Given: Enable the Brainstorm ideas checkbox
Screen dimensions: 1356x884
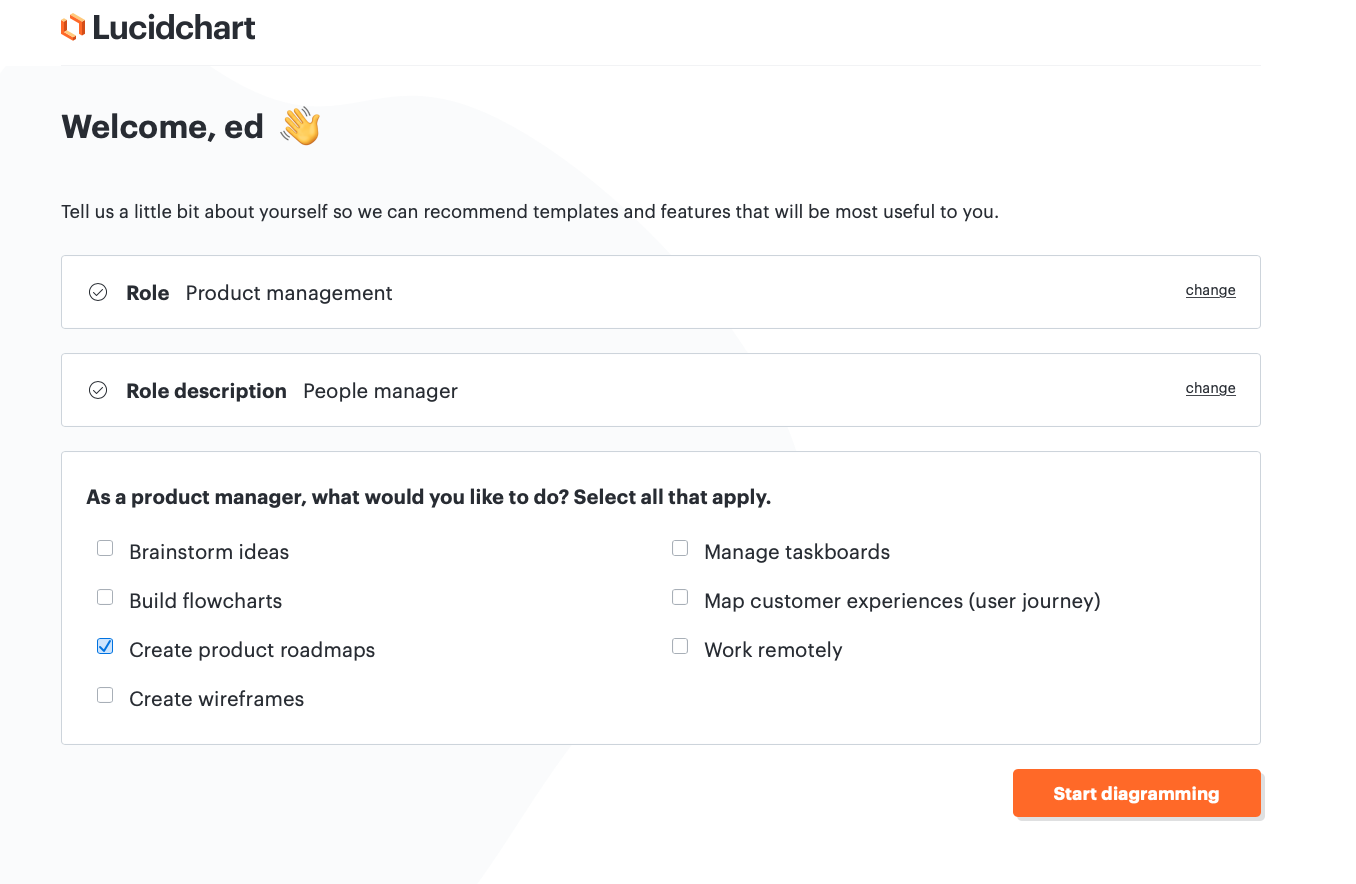Looking at the screenshot, I should click(105, 548).
